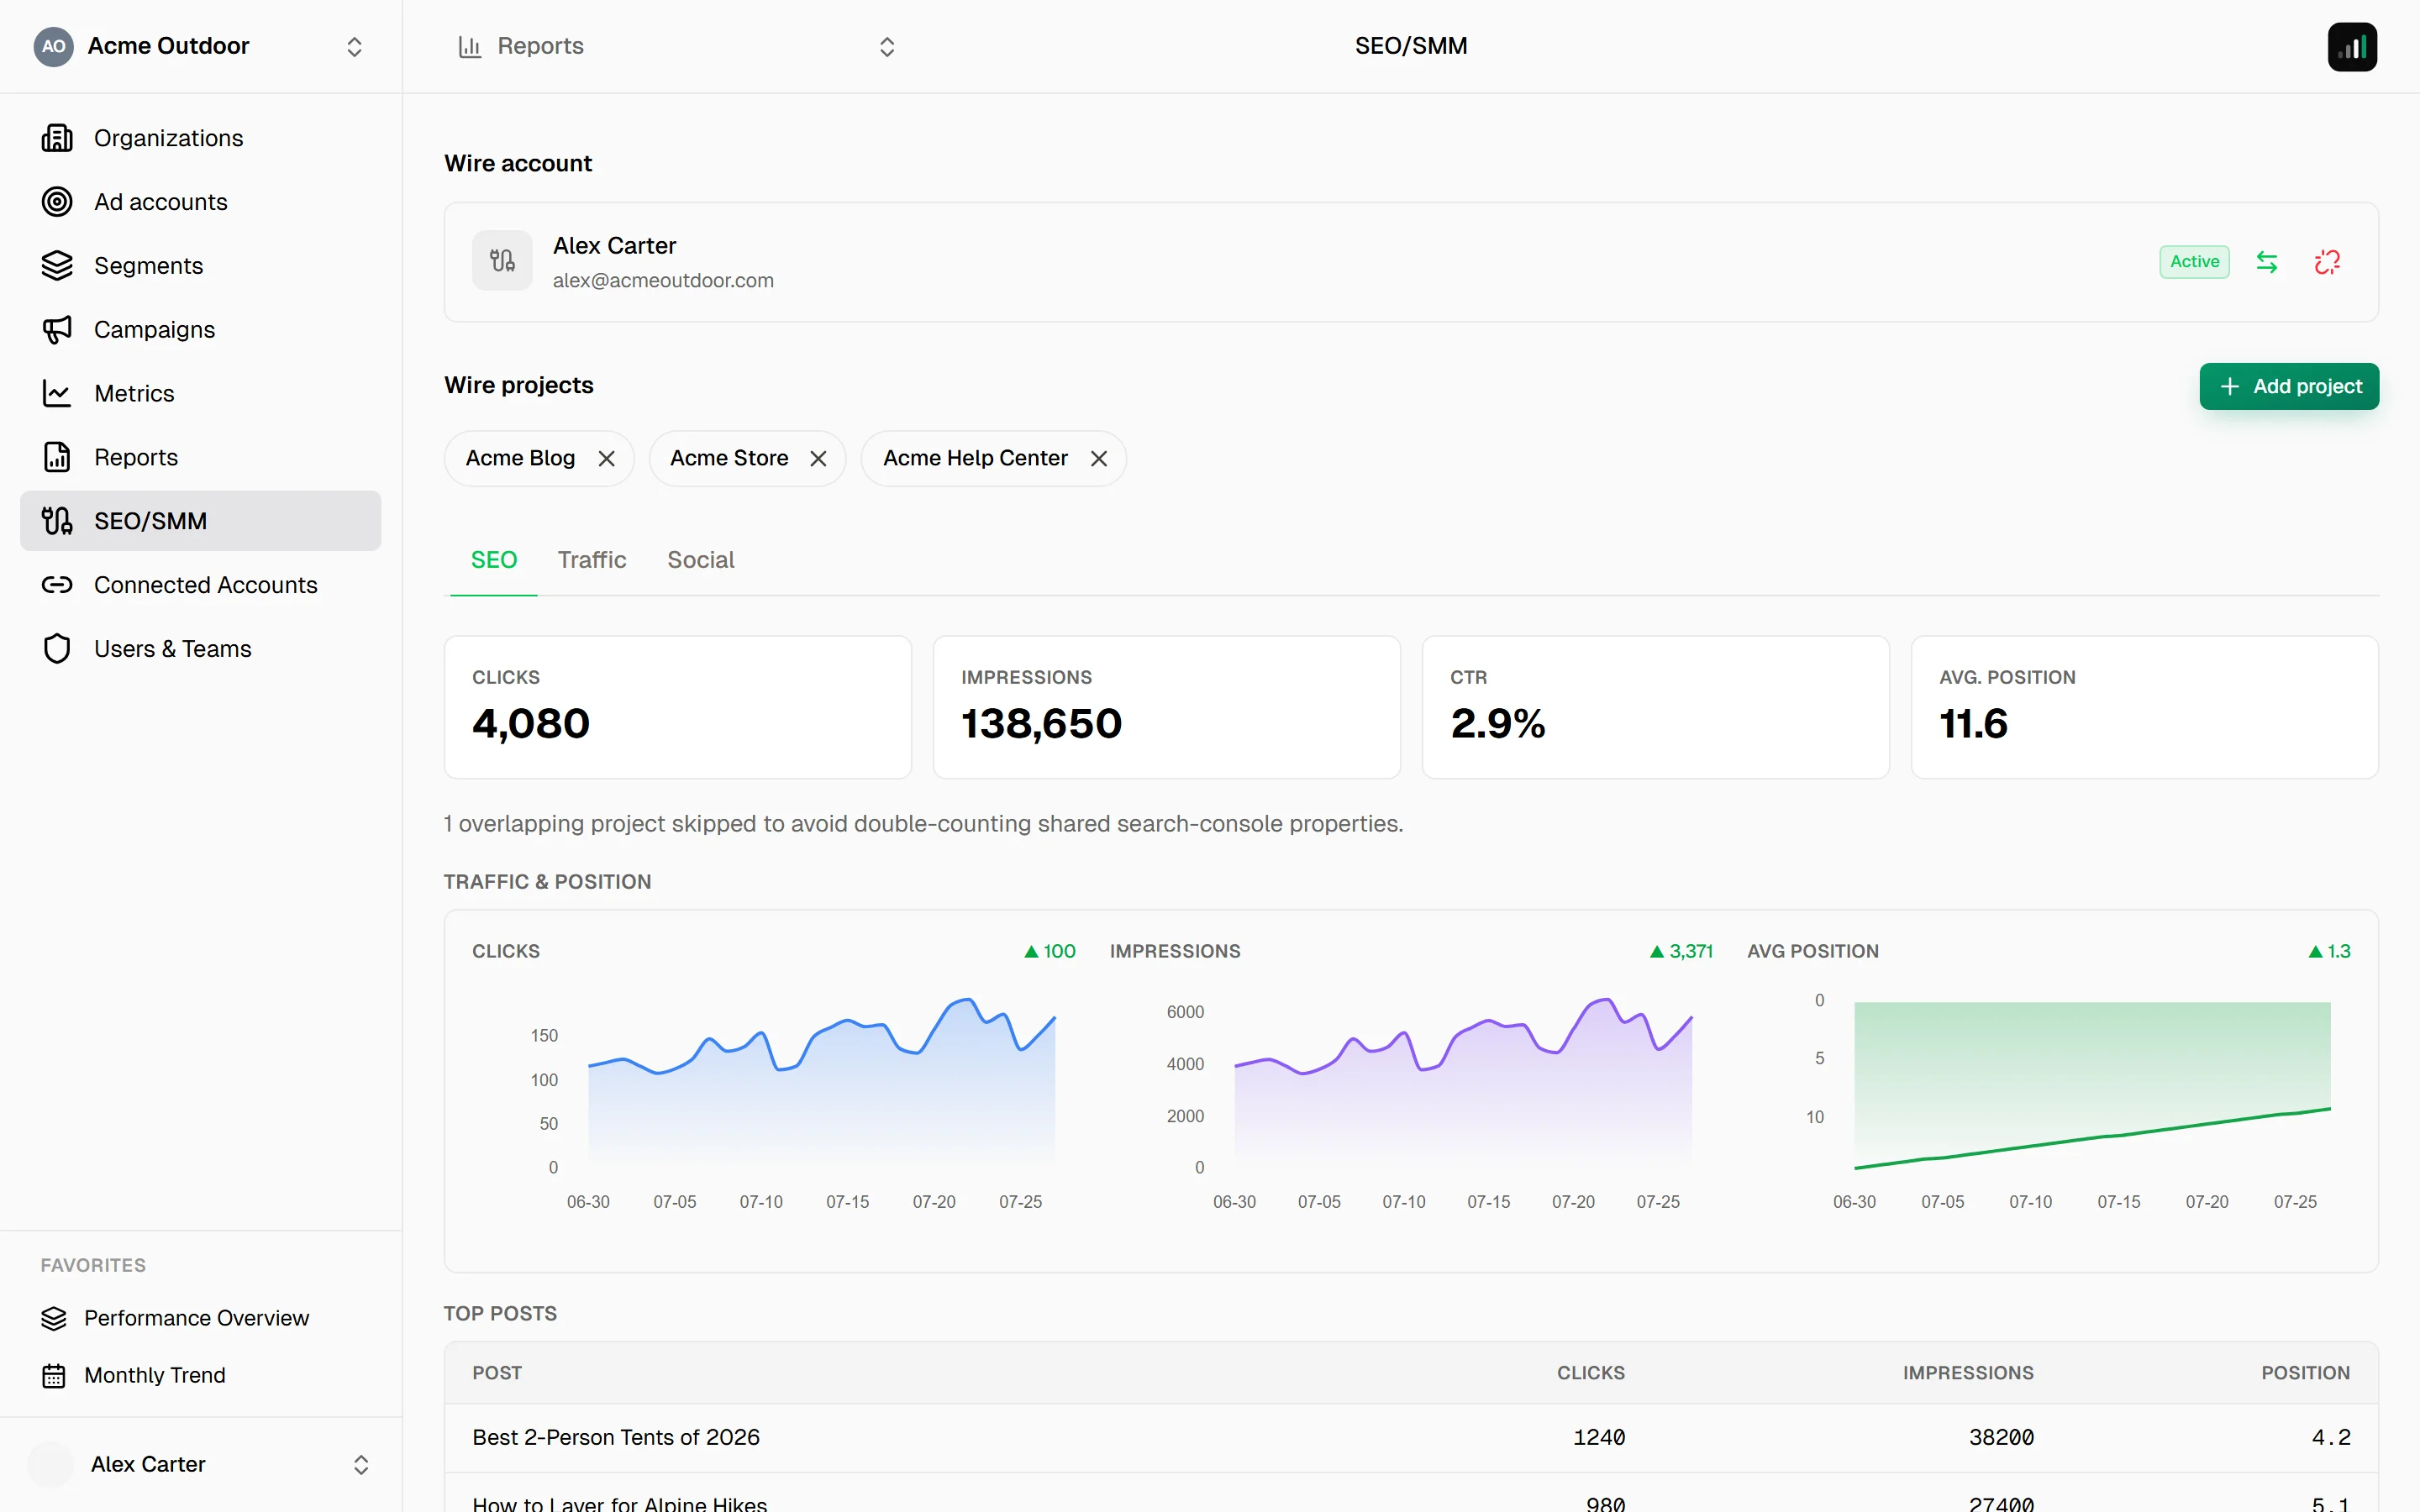2420x1512 pixels.
Task: Click the IMPRESSIONS column header in Top Posts
Action: (1968, 1373)
